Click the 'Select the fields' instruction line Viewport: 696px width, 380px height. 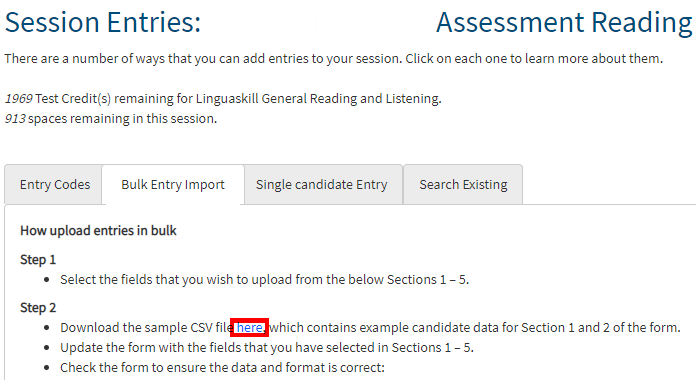tap(265, 280)
